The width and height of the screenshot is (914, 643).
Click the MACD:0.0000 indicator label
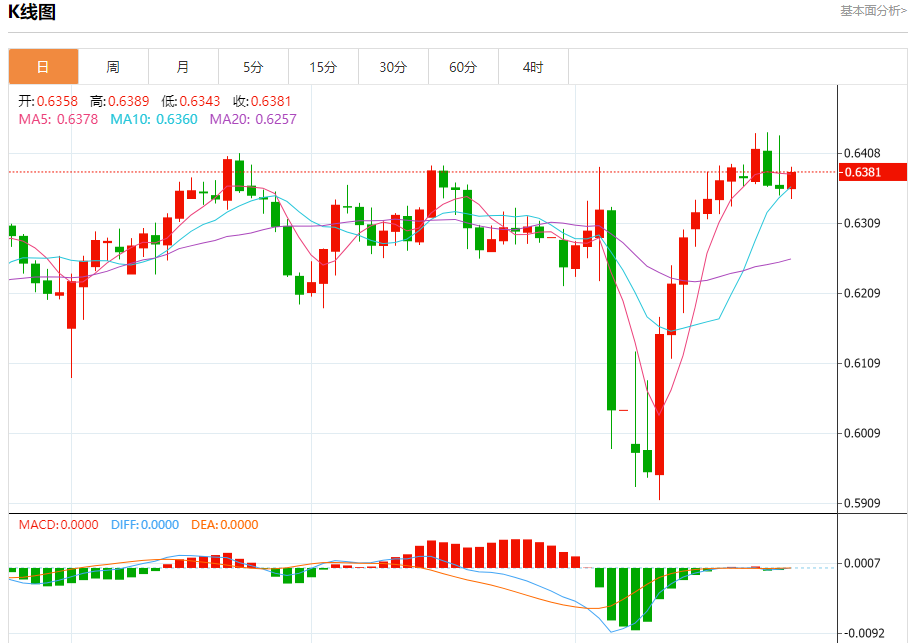coord(58,525)
